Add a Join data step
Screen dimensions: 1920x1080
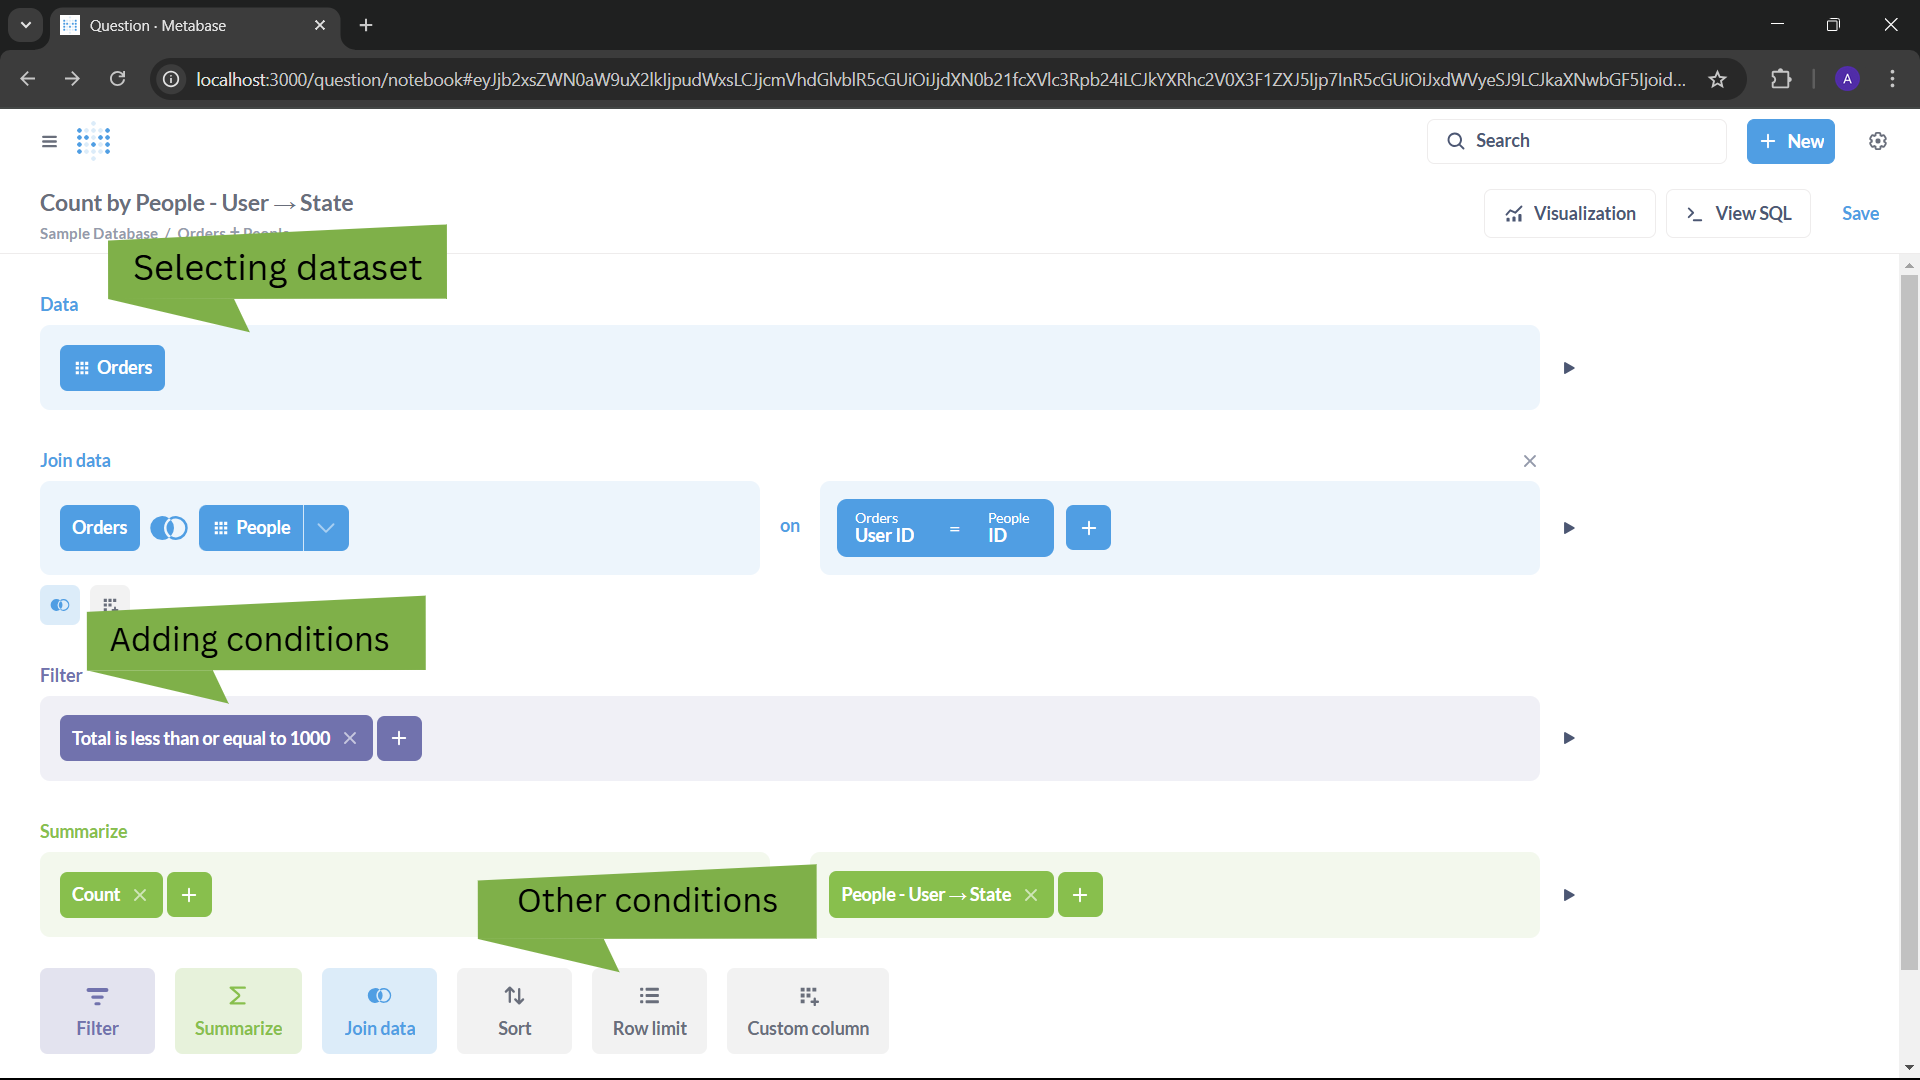pos(379,1011)
